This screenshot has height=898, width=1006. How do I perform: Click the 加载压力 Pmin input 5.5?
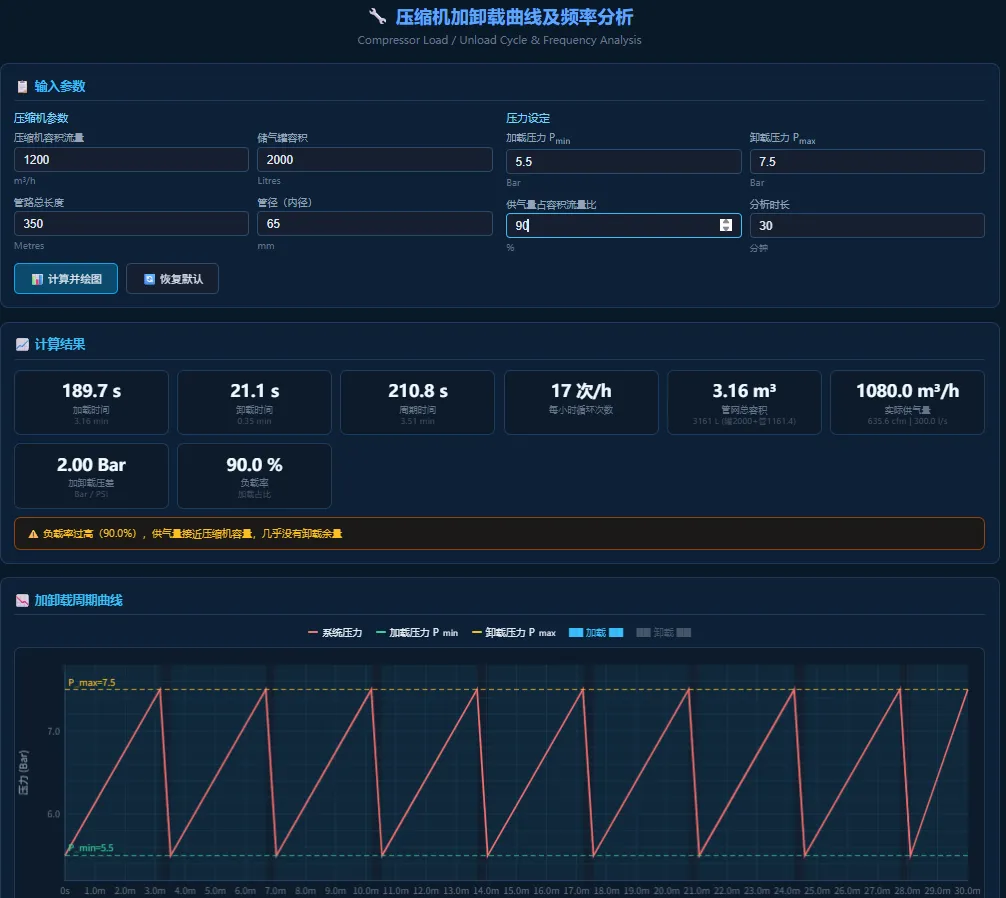(624, 162)
